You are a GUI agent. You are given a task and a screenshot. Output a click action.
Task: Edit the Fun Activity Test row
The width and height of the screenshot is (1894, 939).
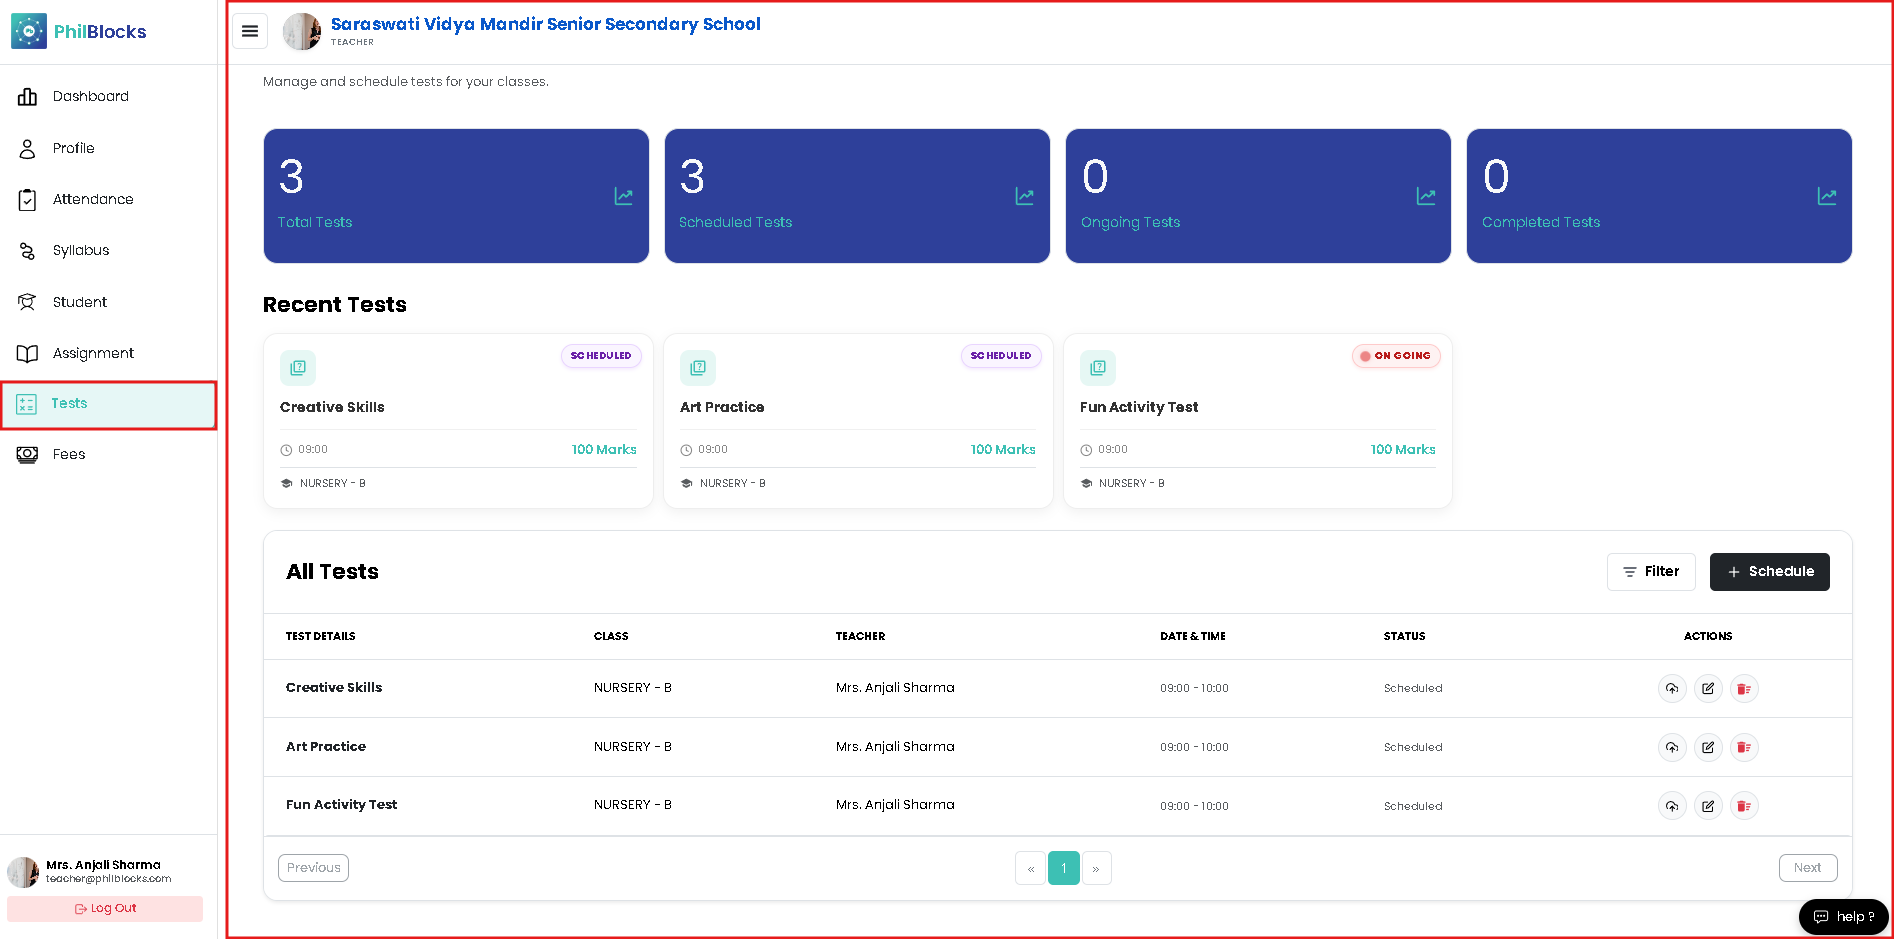tap(1708, 806)
